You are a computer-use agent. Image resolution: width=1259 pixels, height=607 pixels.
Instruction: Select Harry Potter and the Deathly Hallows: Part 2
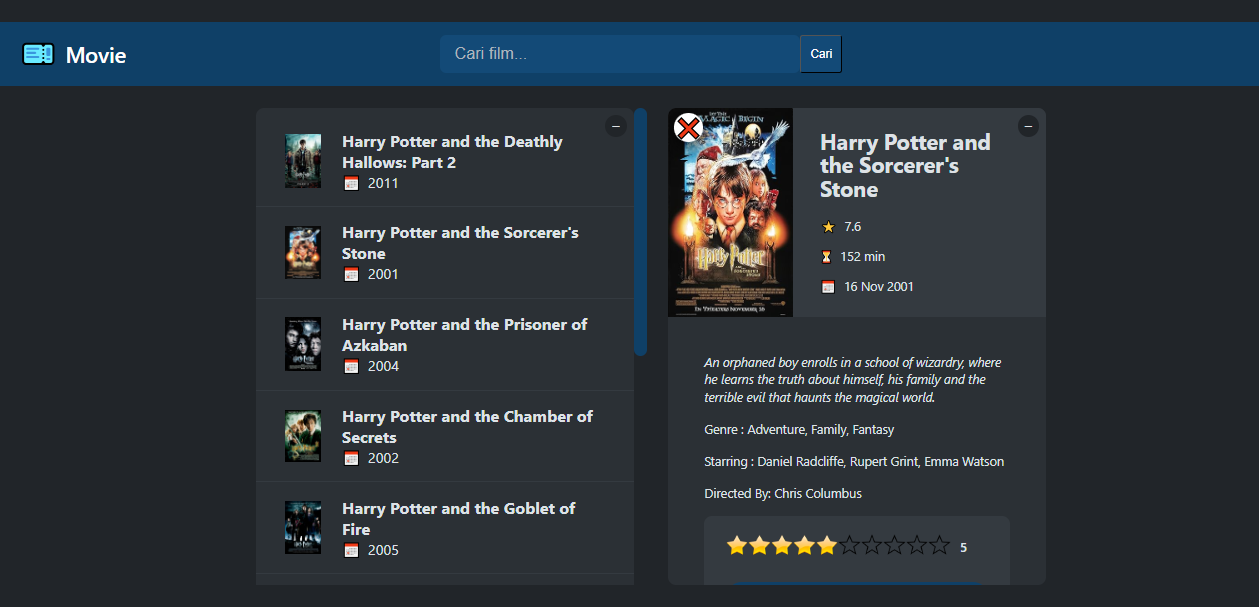(x=452, y=152)
